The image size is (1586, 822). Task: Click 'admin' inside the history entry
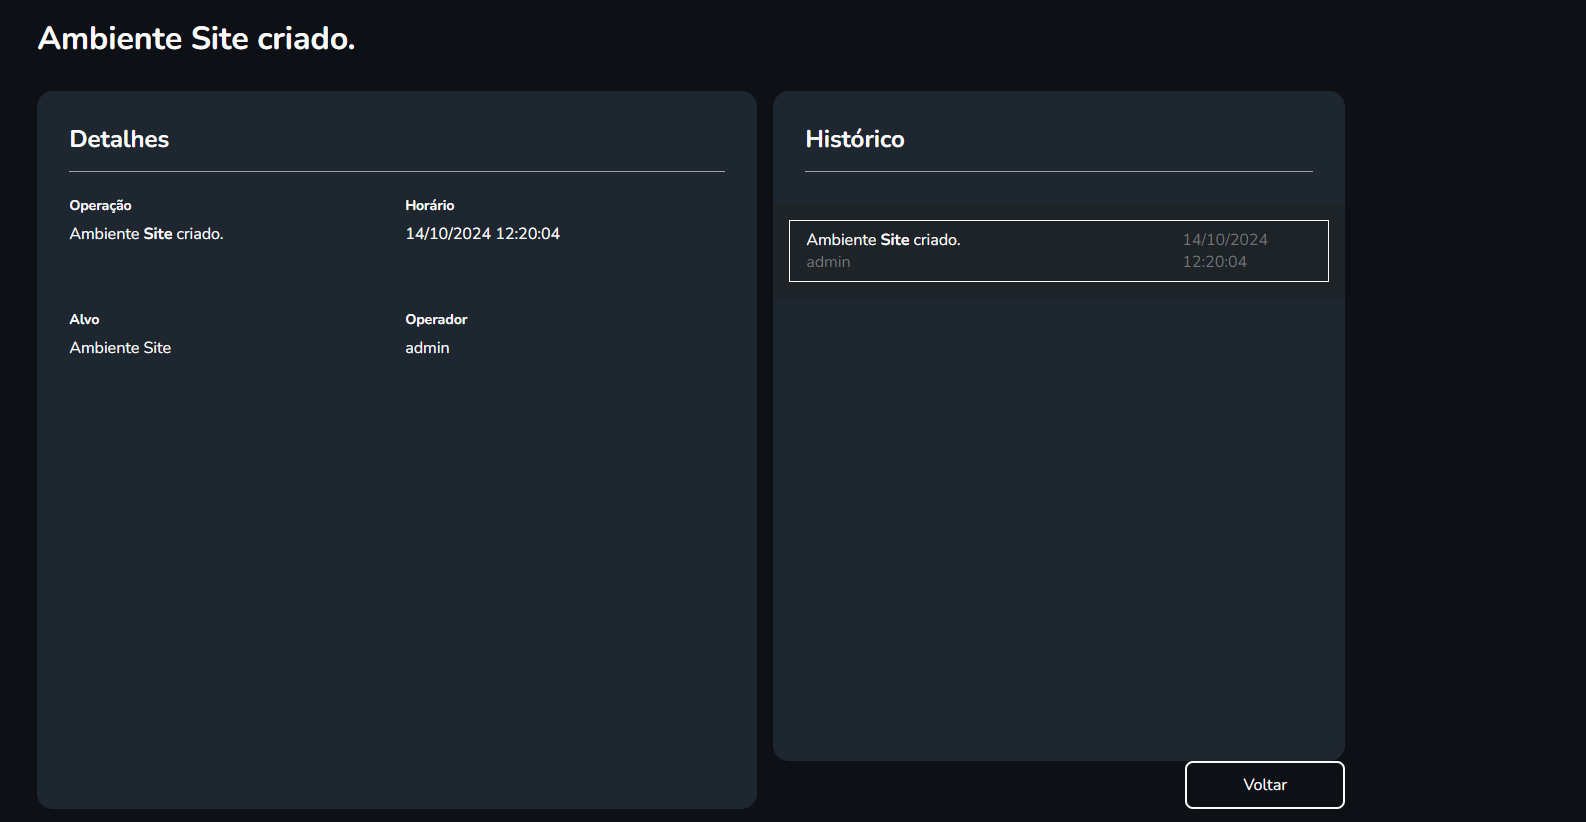point(828,262)
